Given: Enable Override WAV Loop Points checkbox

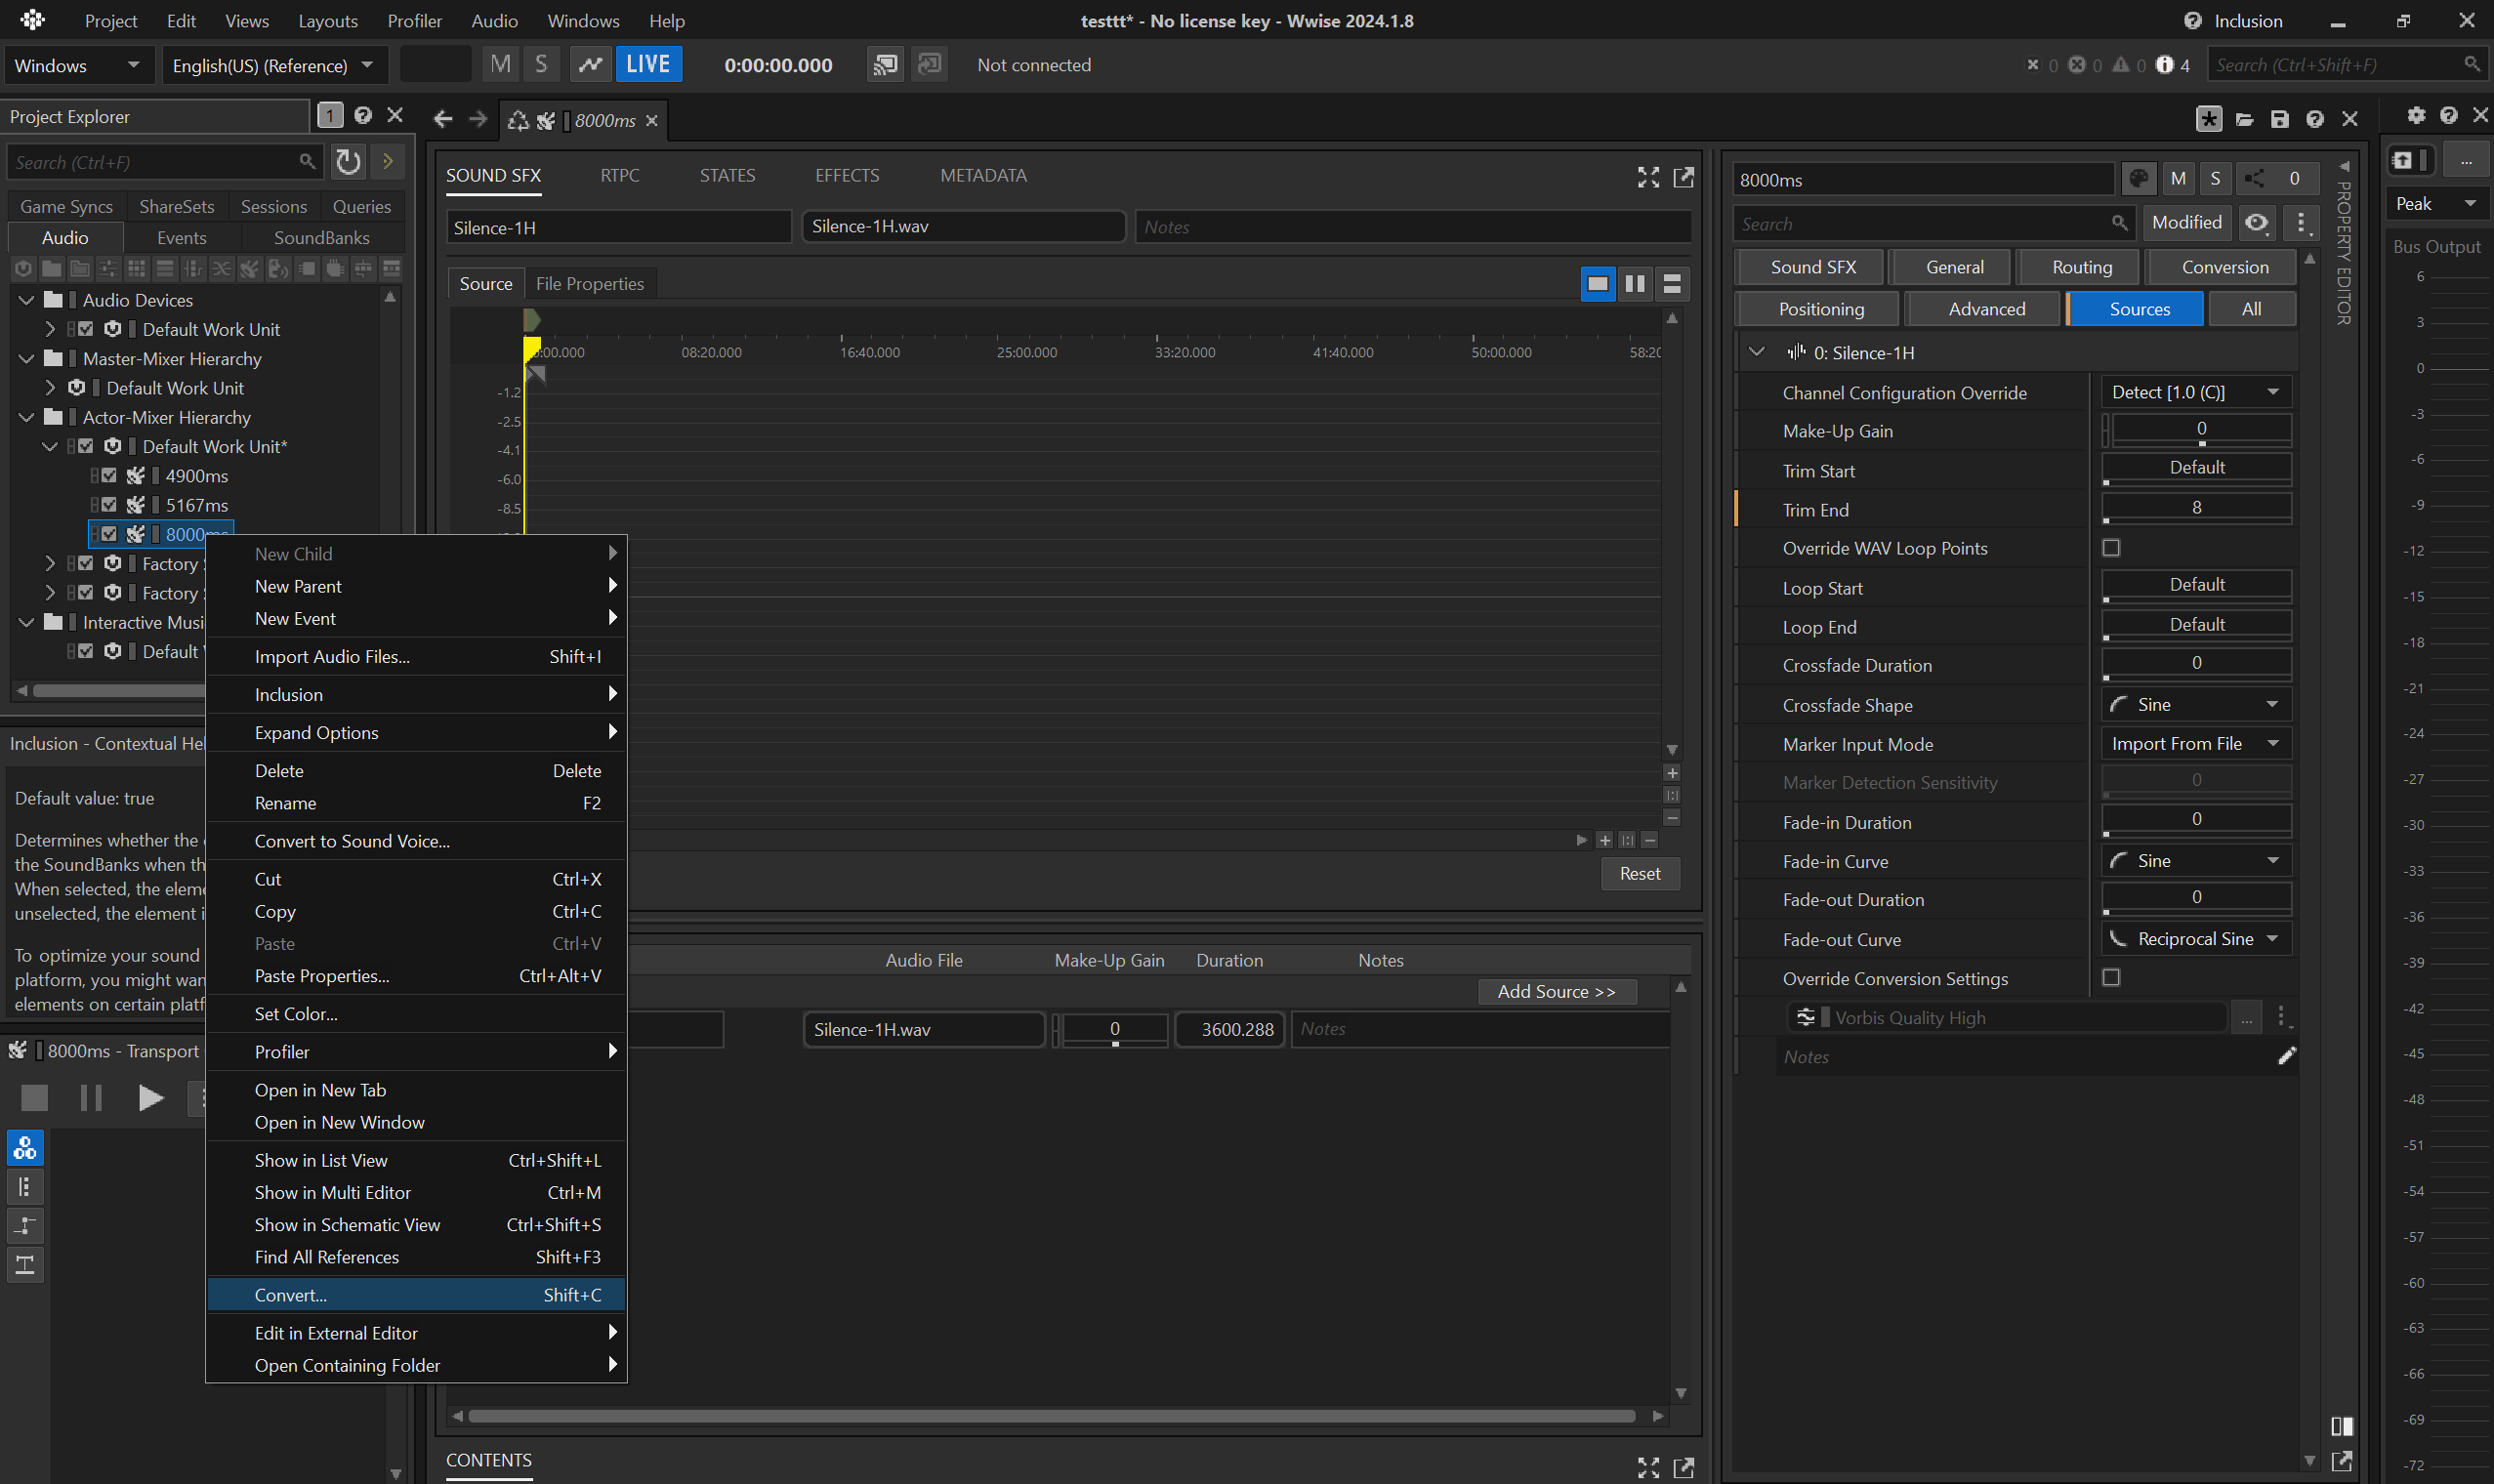Looking at the screenshot, I should 2111,548.
